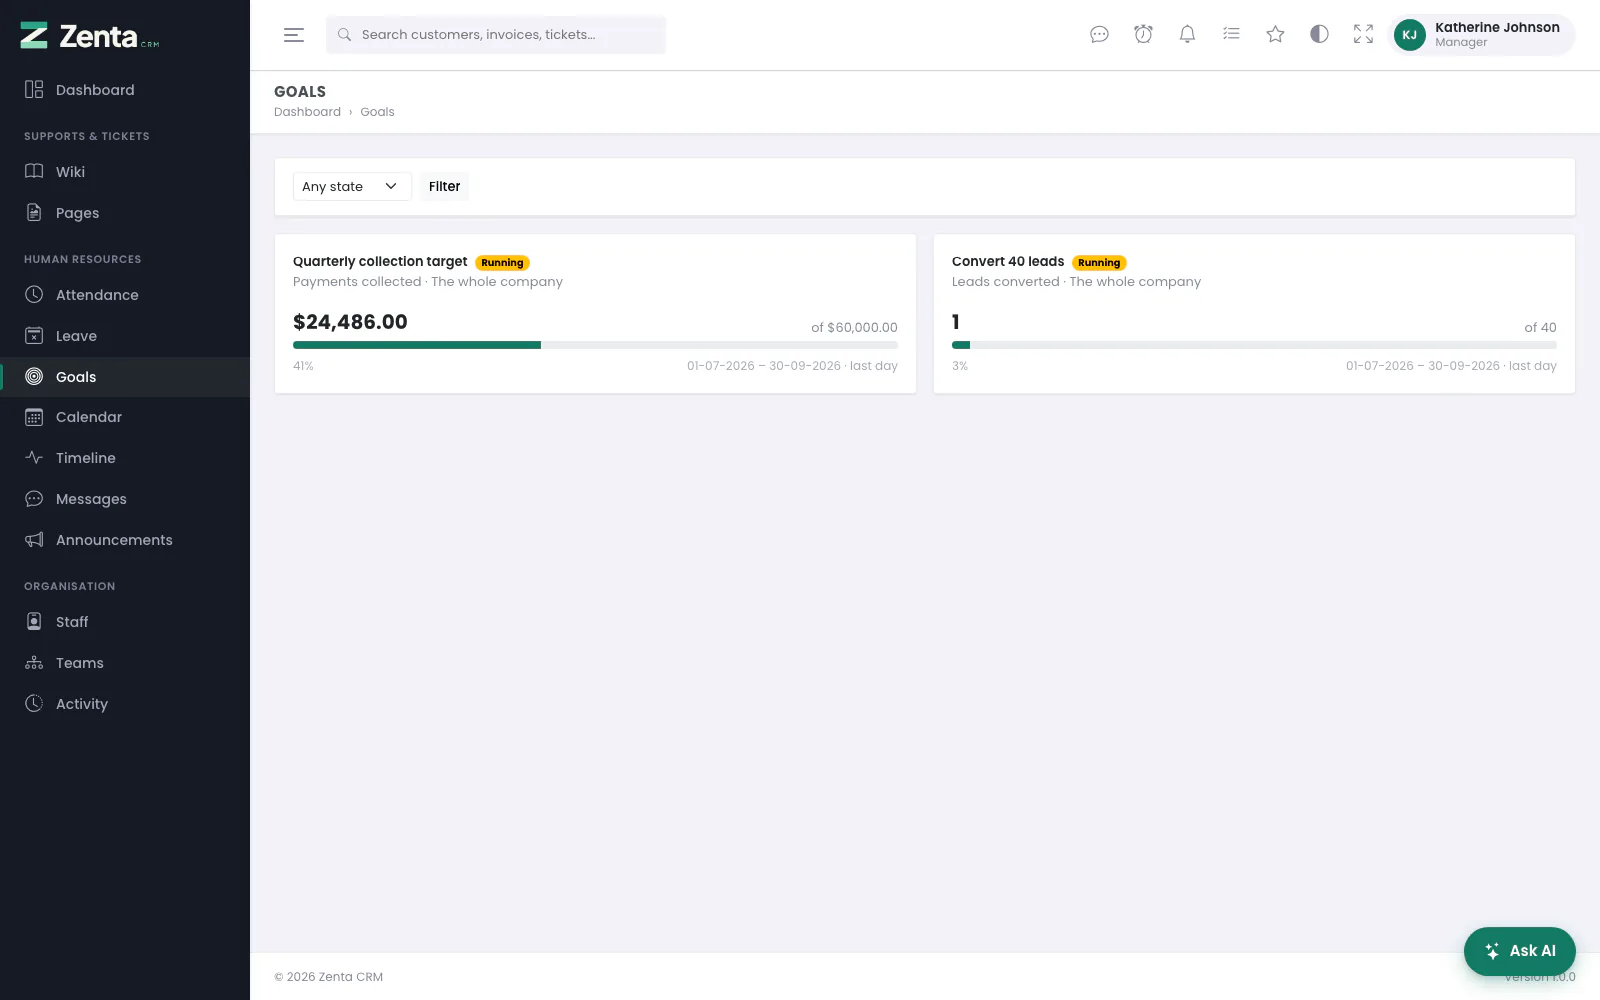This screenshot has height=1000, width=1600.
Task: Follow the Dashboard breadcrumb link
Action: click(x=307, y=112)
